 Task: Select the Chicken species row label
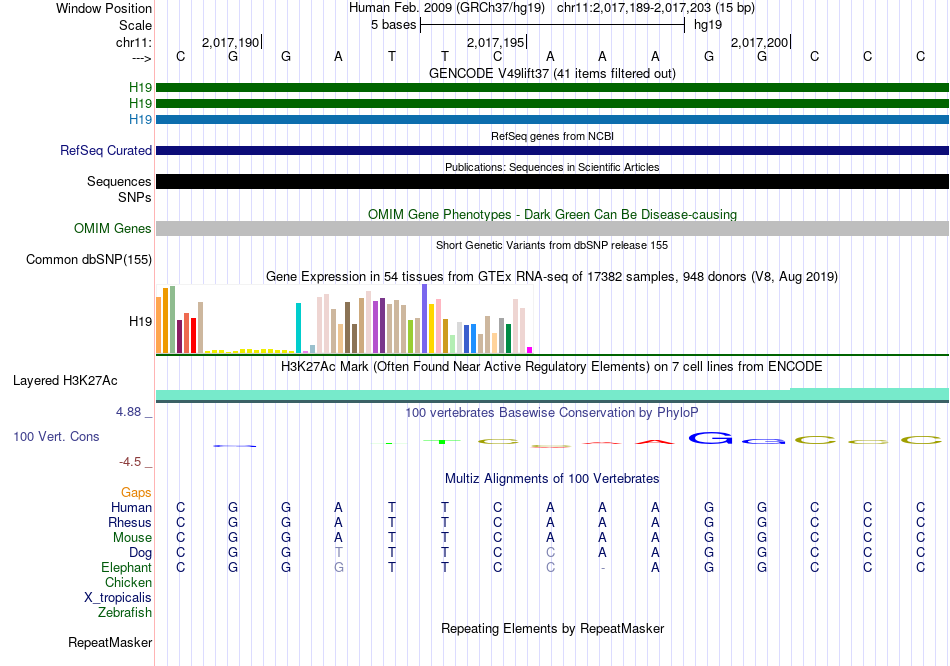128,582
